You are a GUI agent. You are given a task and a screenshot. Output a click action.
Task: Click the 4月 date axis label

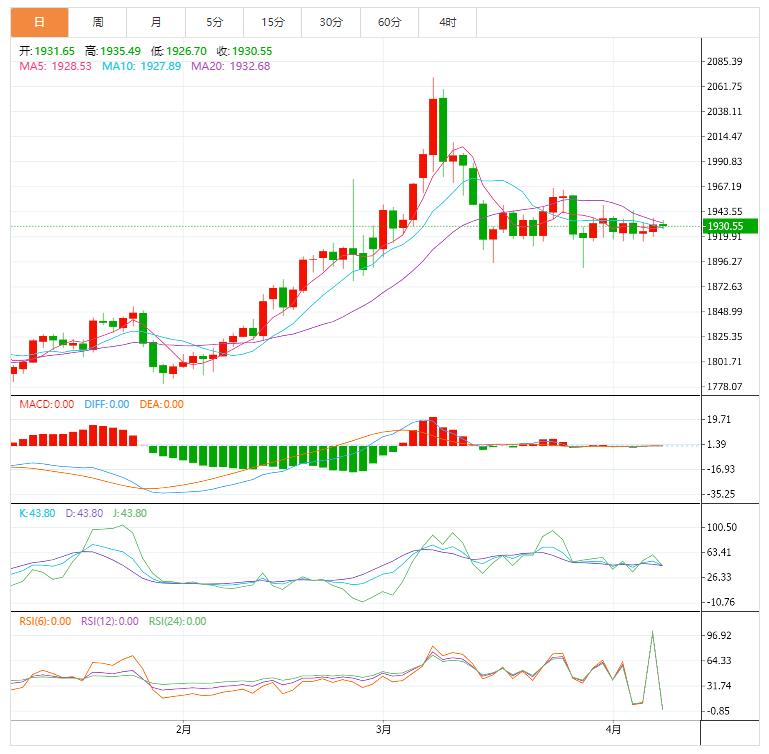pyautogui.click(x=613, y=729)
